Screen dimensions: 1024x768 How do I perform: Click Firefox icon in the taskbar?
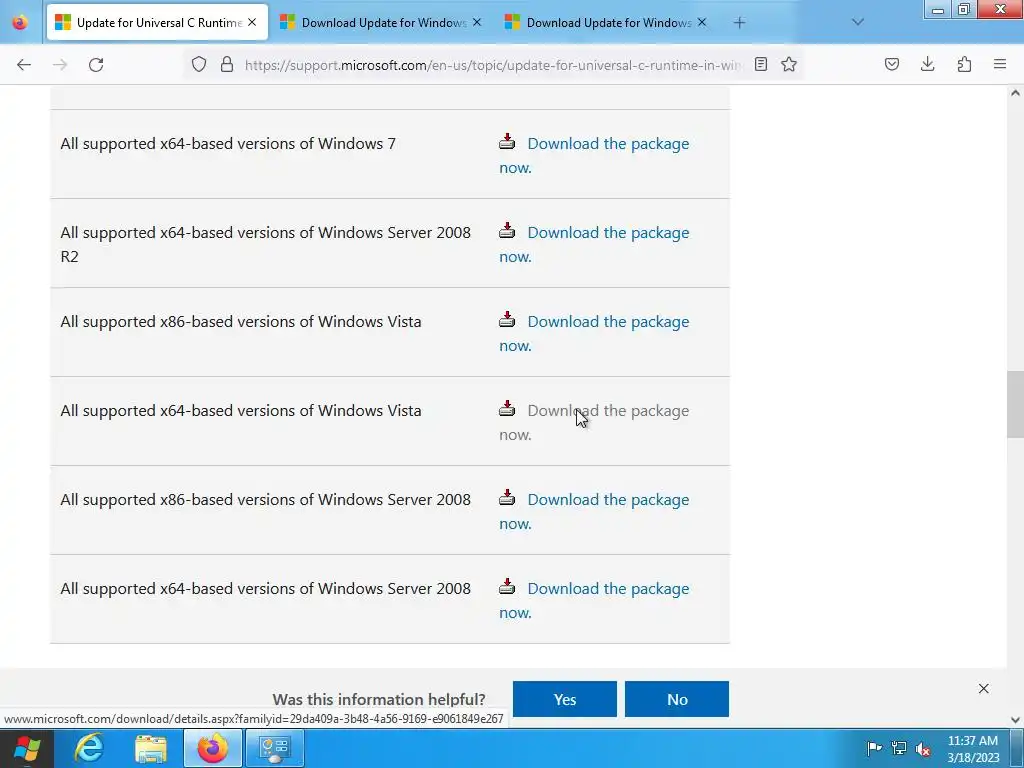click(x=213, y=748)
